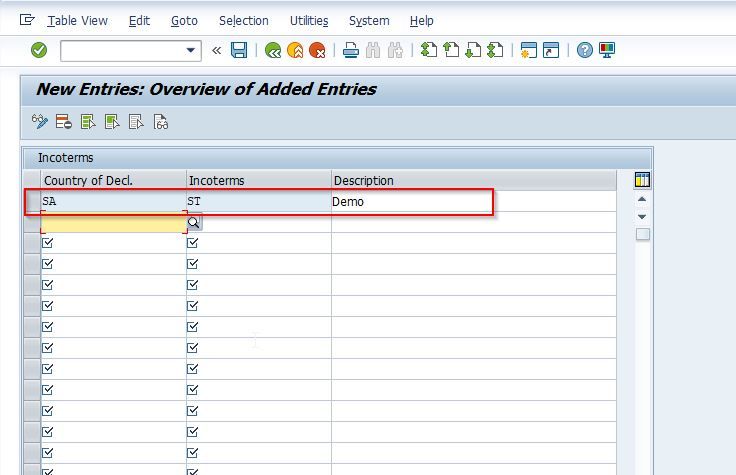Image resolution: width=736 pixels, height=475 pixels.
Task: Select the ST cell in Incoterms column
Action: coord(259,201)
